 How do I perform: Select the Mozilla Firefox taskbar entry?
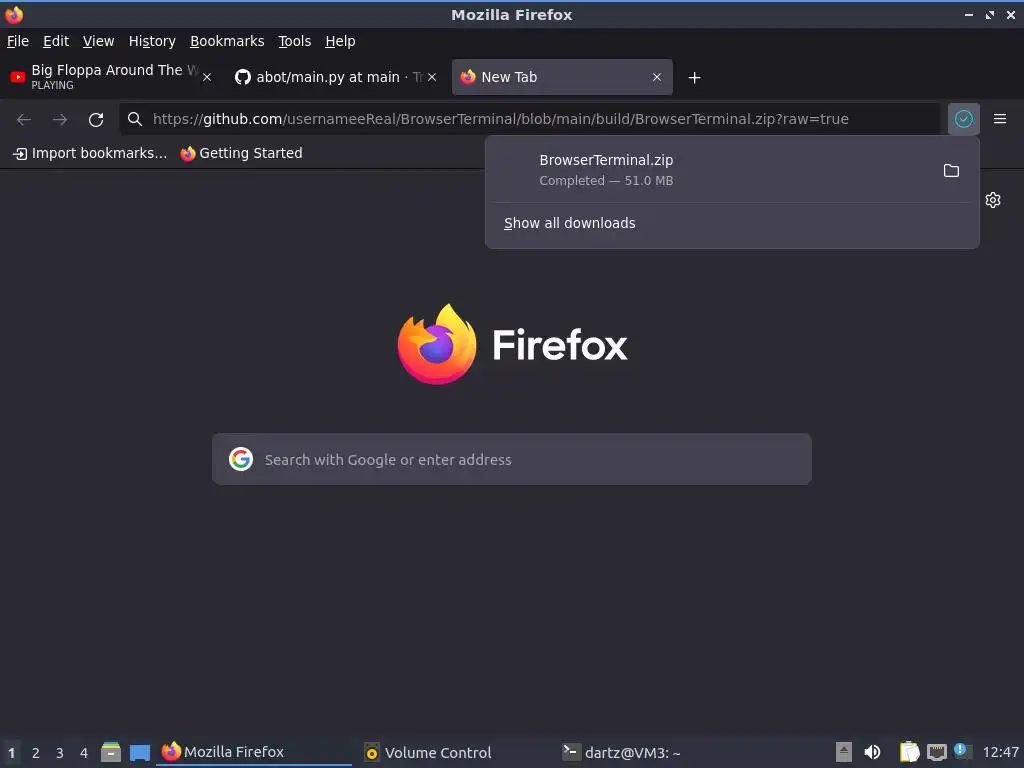[x=255, y=752]
